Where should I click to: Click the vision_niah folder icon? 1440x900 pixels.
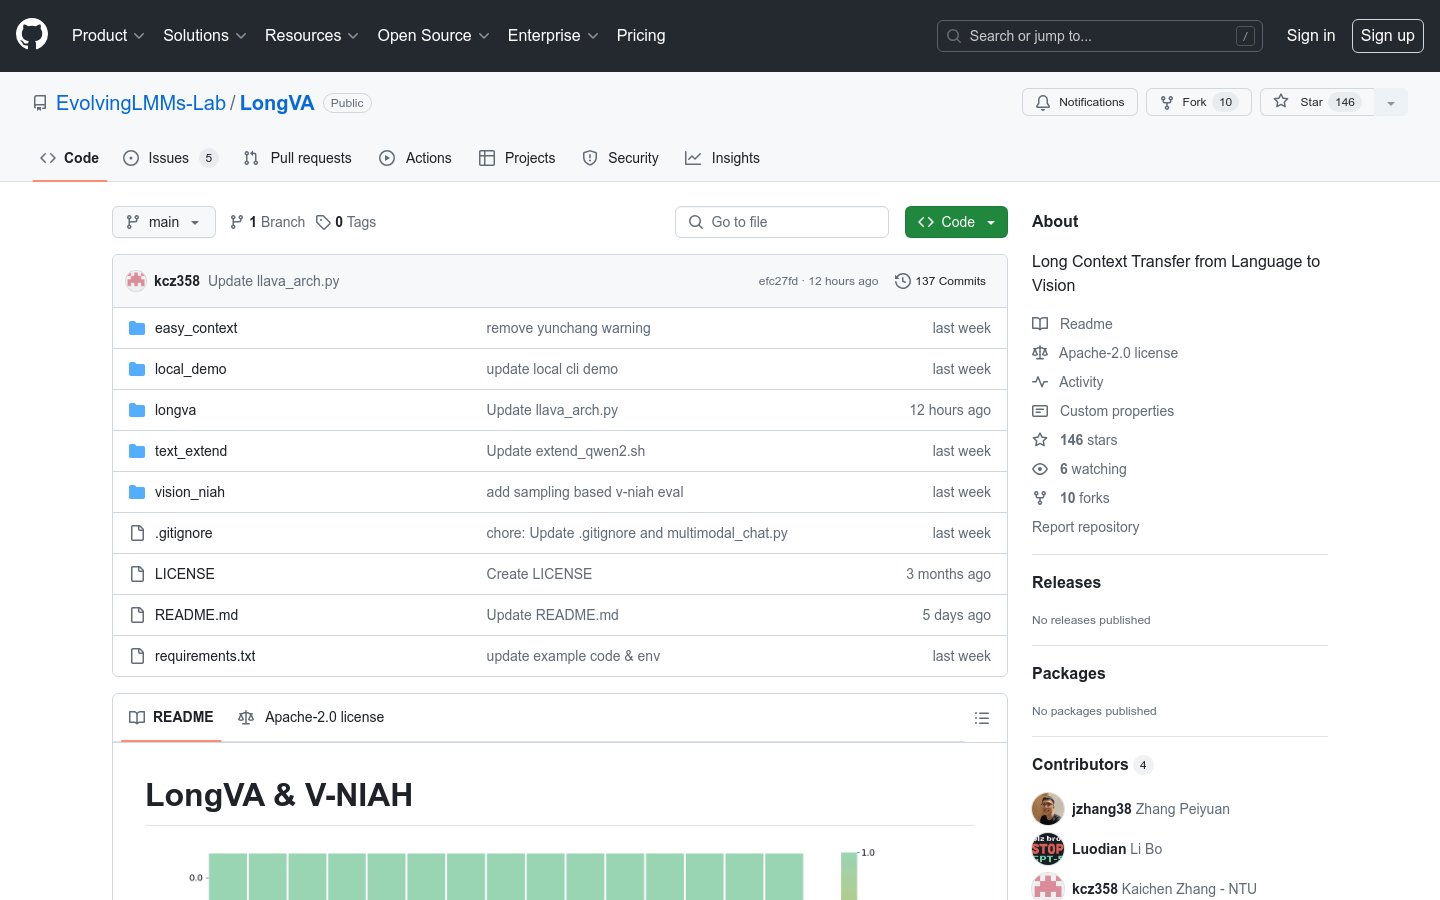pyautogui.click(x=137, y=492)
